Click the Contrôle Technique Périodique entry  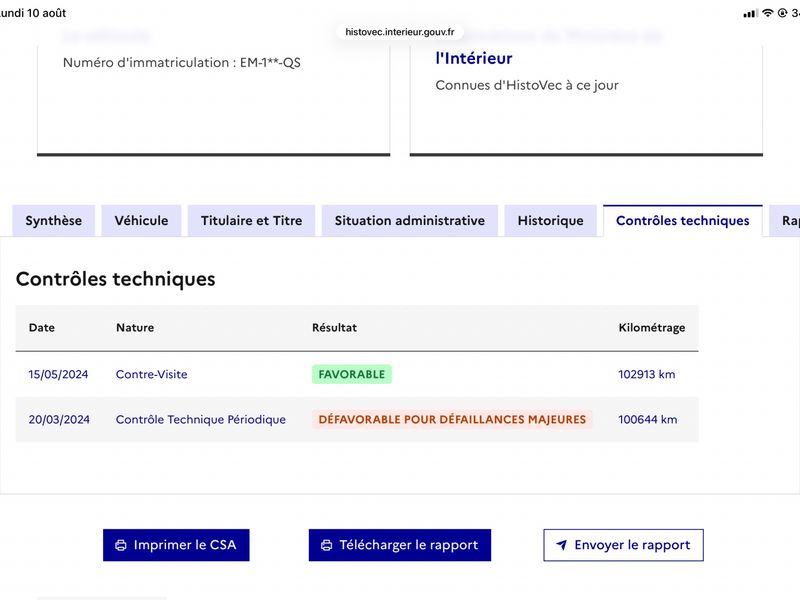point(201,419)
